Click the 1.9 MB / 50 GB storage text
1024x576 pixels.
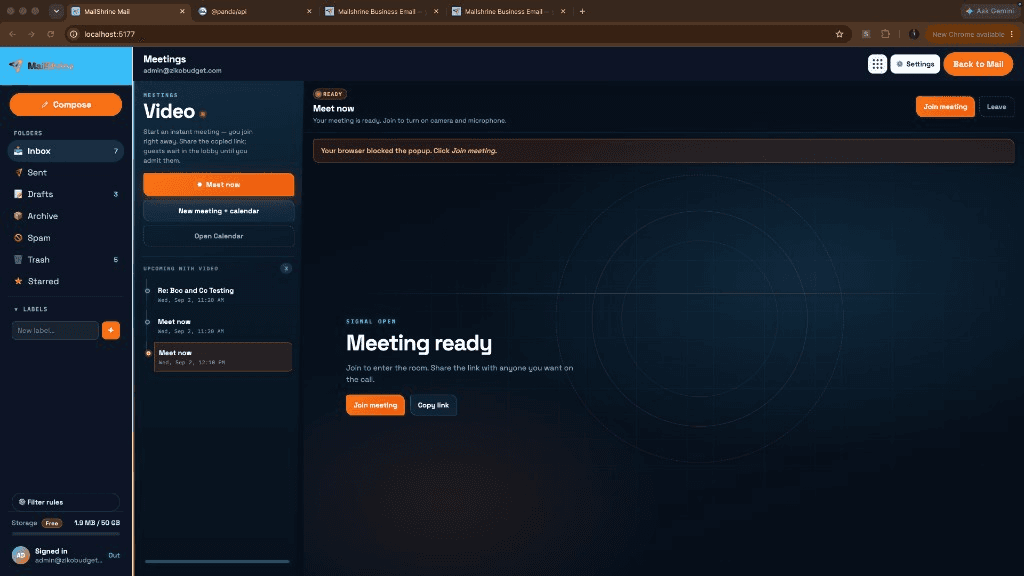pyautogui.click(x=97, y=523)
